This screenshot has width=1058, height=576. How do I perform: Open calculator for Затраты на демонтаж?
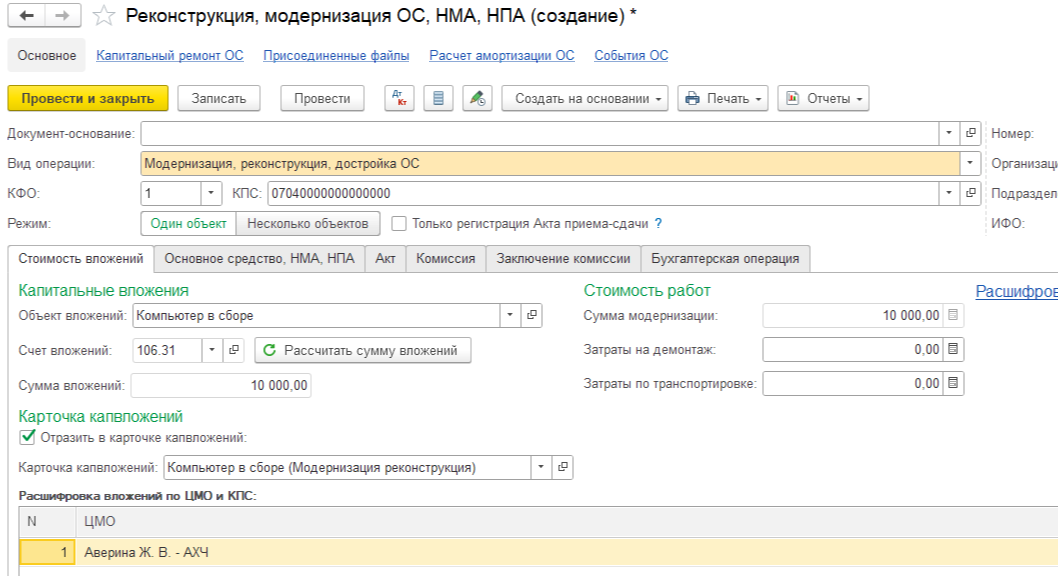coord(953,349)
